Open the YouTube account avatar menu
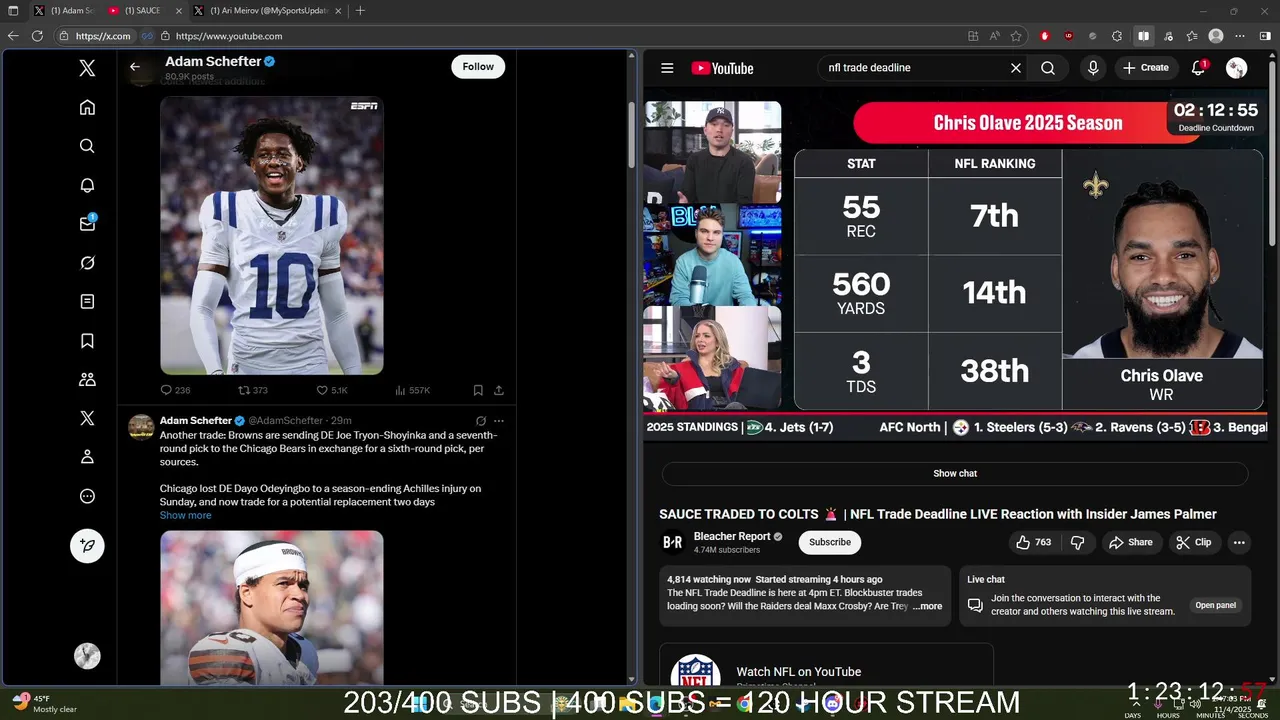 [x=1237, y=68]
